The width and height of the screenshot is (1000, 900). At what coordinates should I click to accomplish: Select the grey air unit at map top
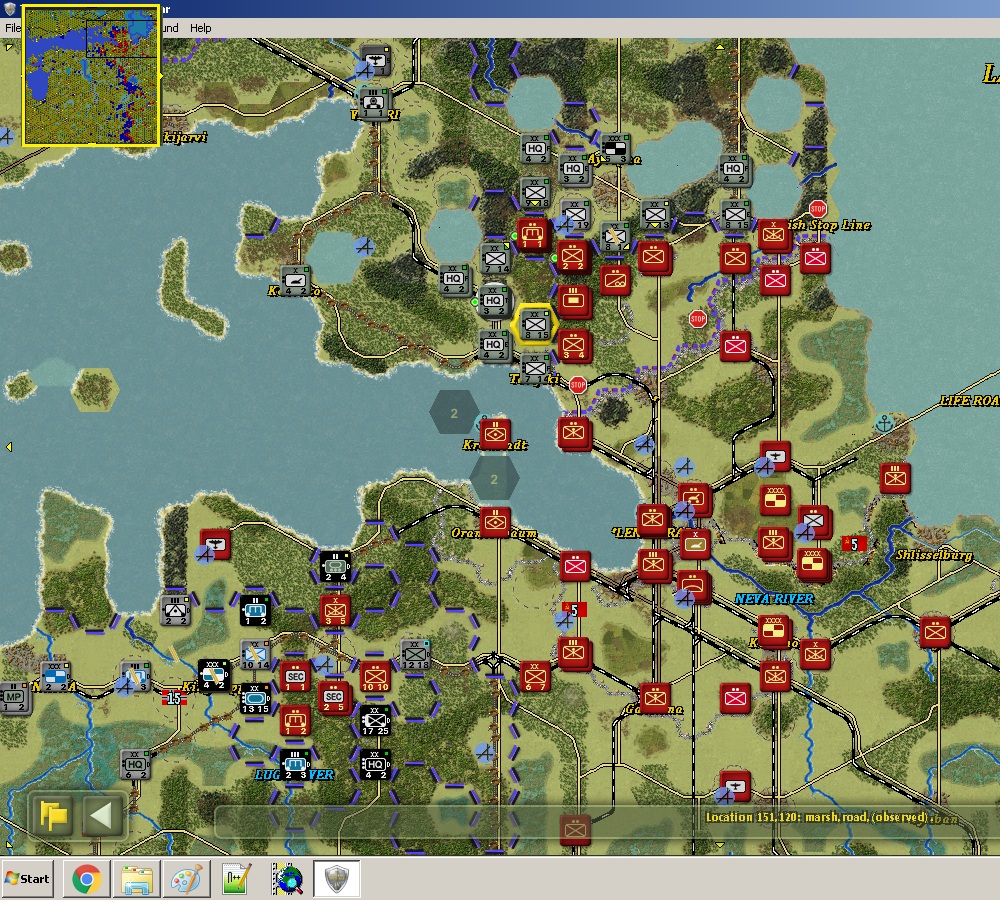pyautogui.click(x=375, y=60)
